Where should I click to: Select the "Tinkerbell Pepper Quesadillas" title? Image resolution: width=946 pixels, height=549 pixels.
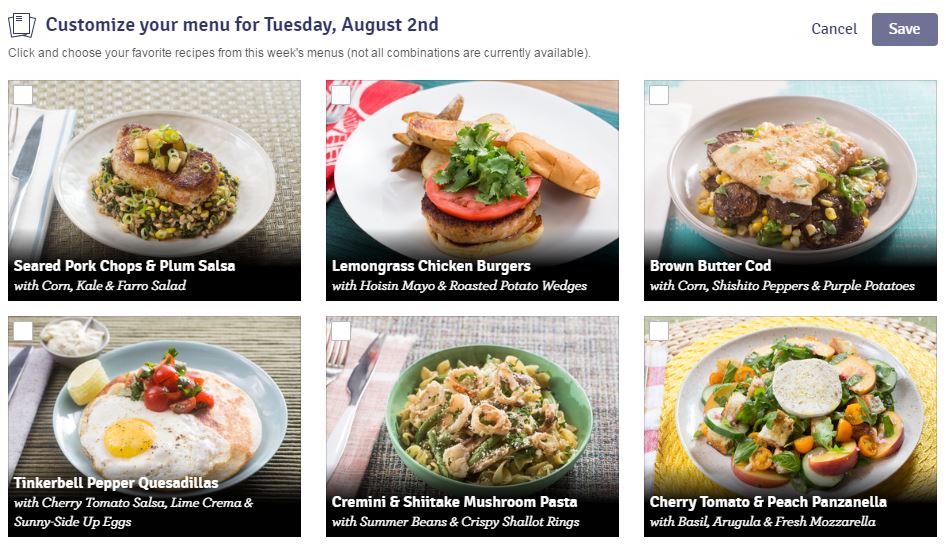coord(116,483)
